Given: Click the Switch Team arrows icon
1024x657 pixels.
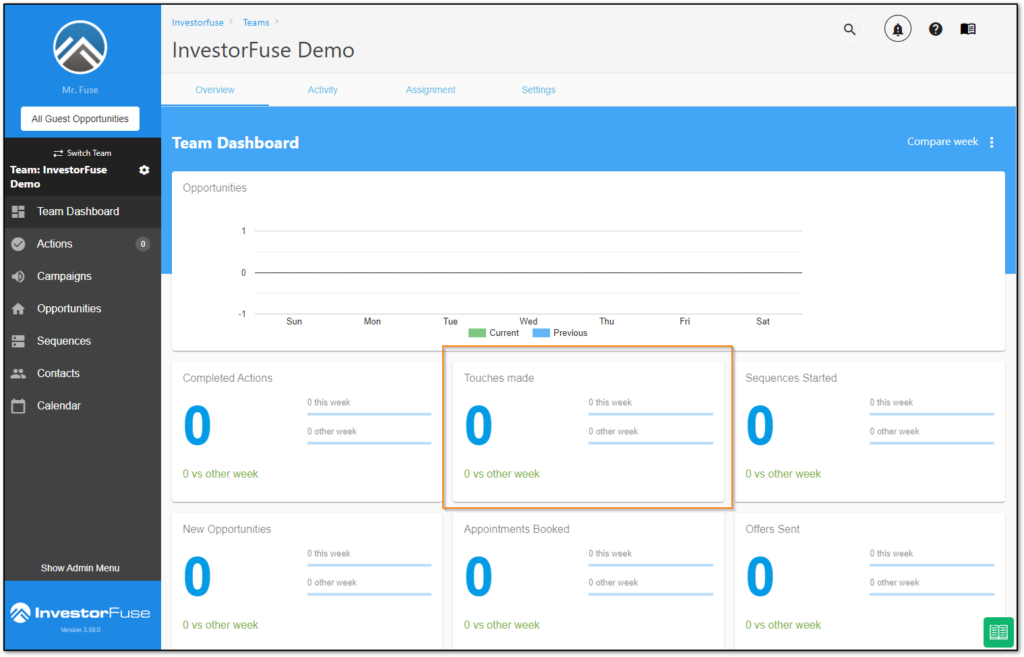Looking at the screenshot, I should click(x=58, y=153).
